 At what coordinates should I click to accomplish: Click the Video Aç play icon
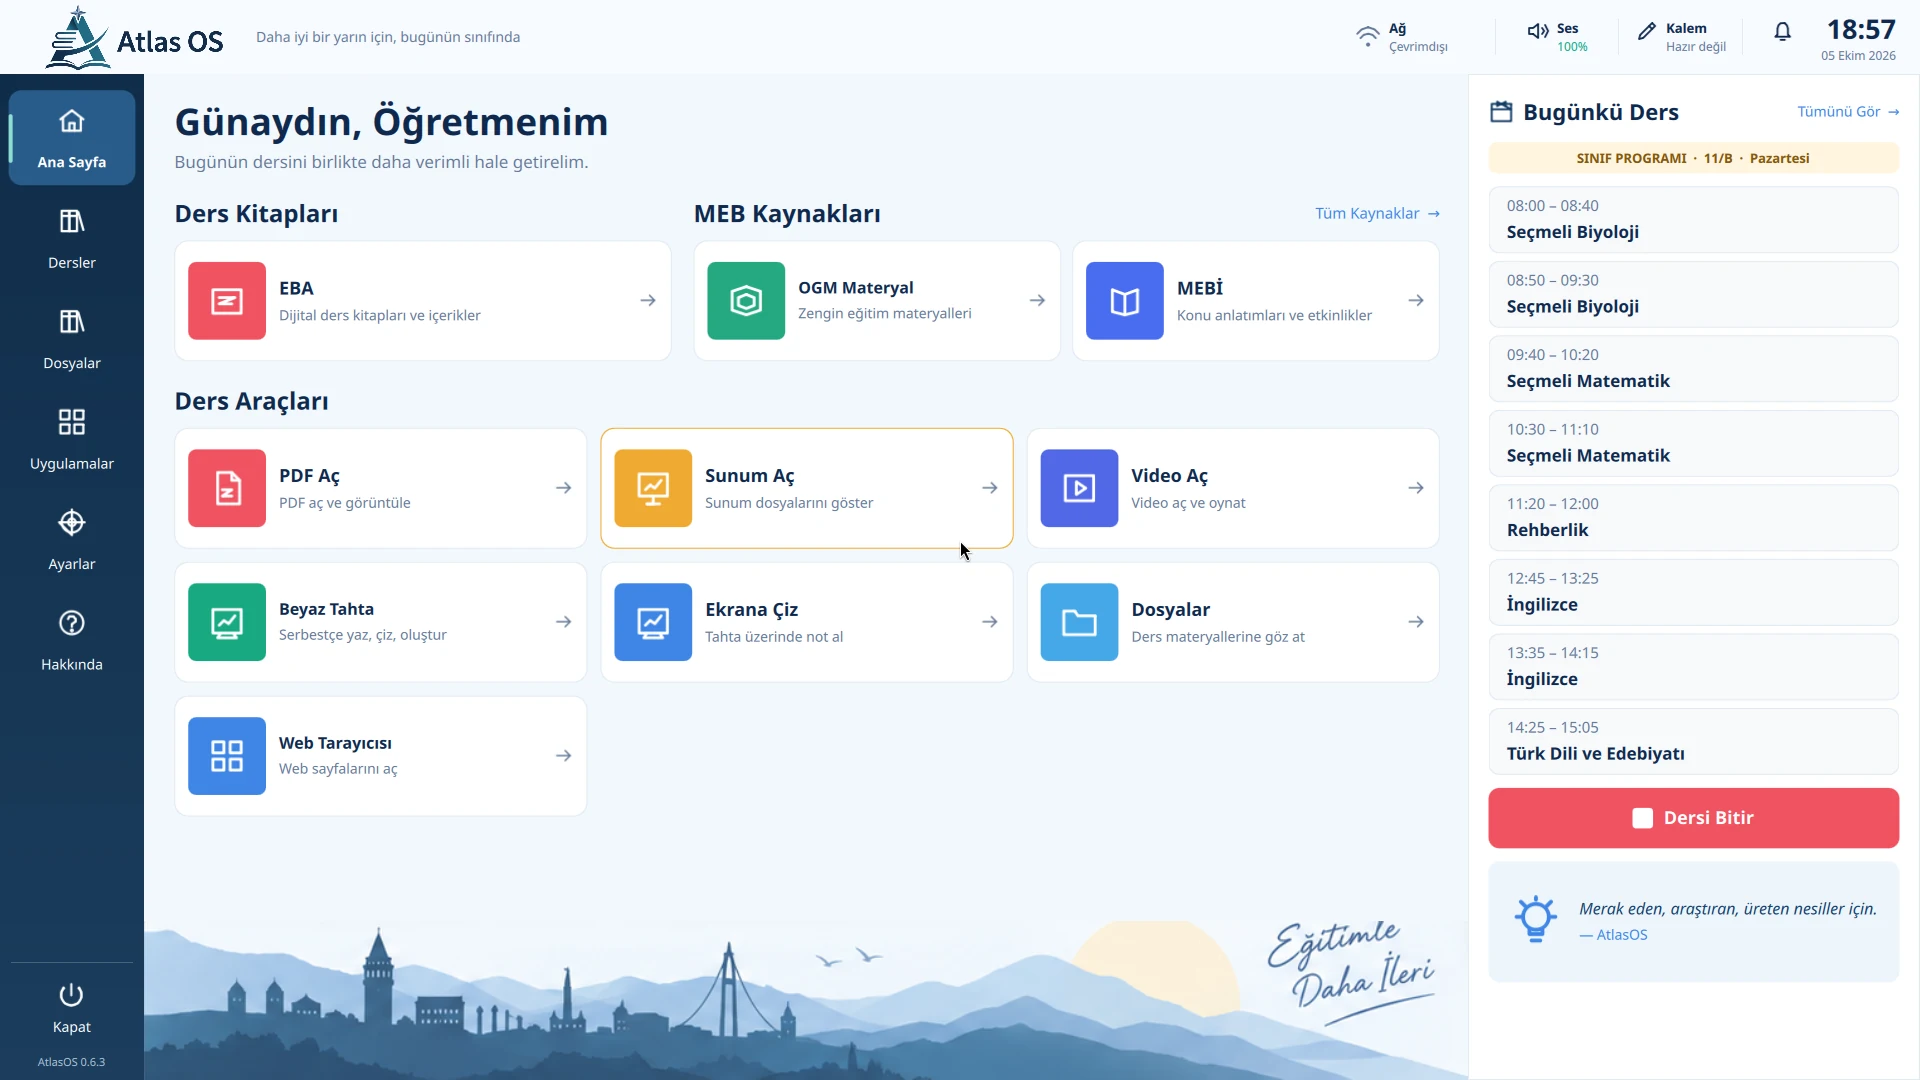[x=1079, y=488]
